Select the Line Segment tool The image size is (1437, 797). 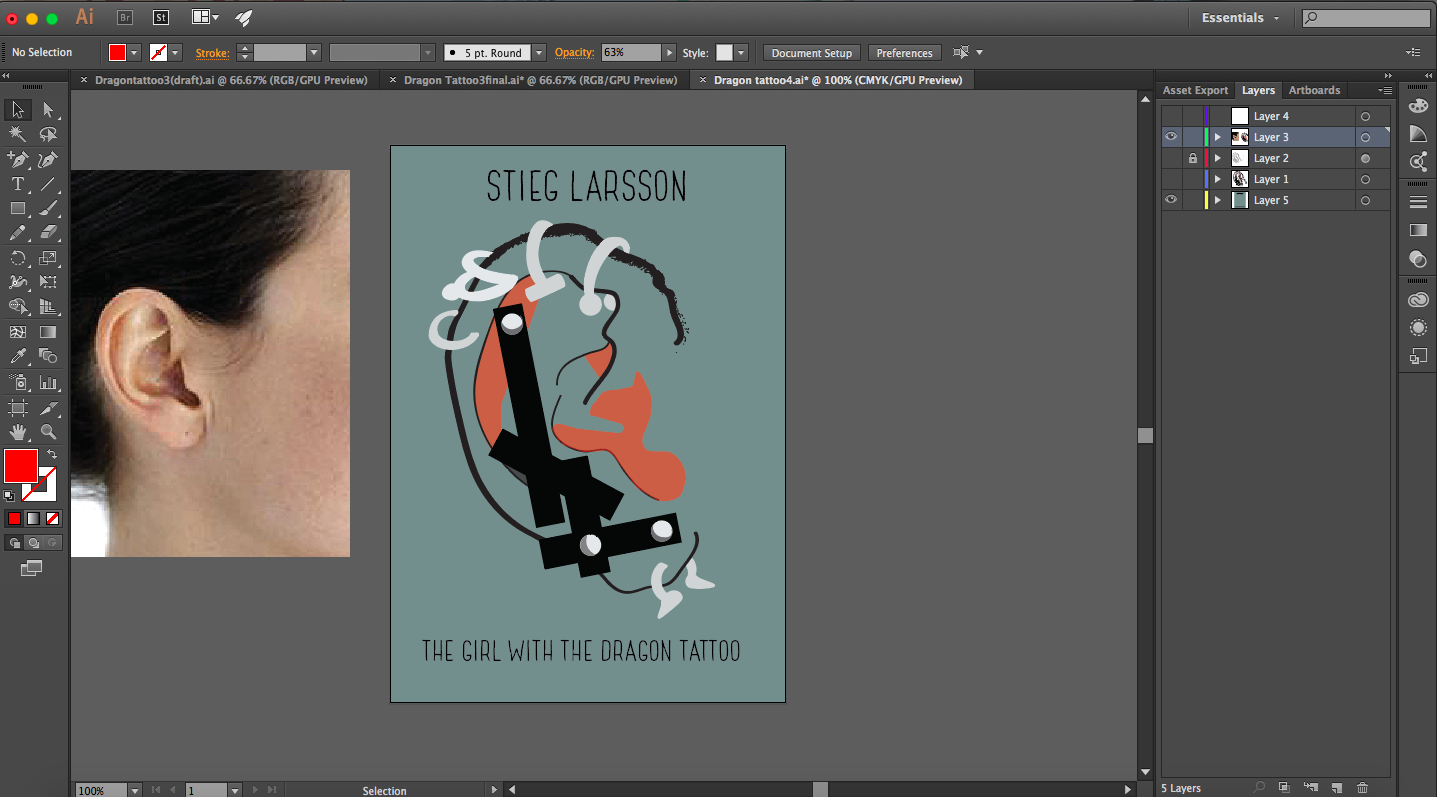coord(48,184)
